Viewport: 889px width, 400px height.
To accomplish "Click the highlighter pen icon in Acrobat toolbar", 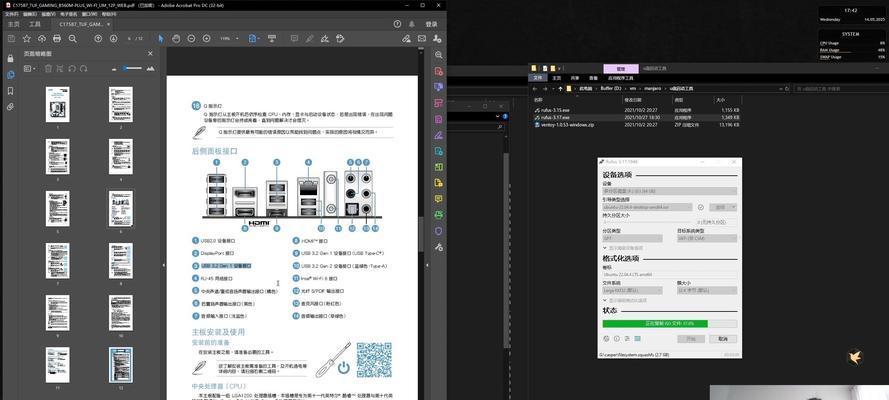I will click(x=310, y=39).
